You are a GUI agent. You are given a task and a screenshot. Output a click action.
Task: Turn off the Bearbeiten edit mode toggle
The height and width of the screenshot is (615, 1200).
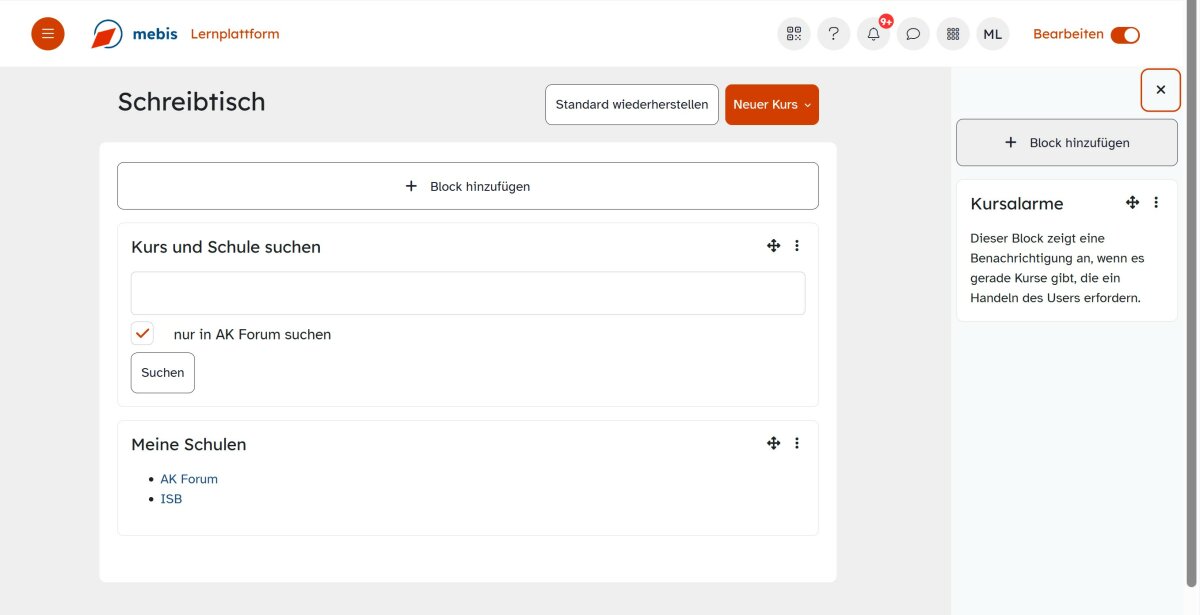[x=1125, y=35]
